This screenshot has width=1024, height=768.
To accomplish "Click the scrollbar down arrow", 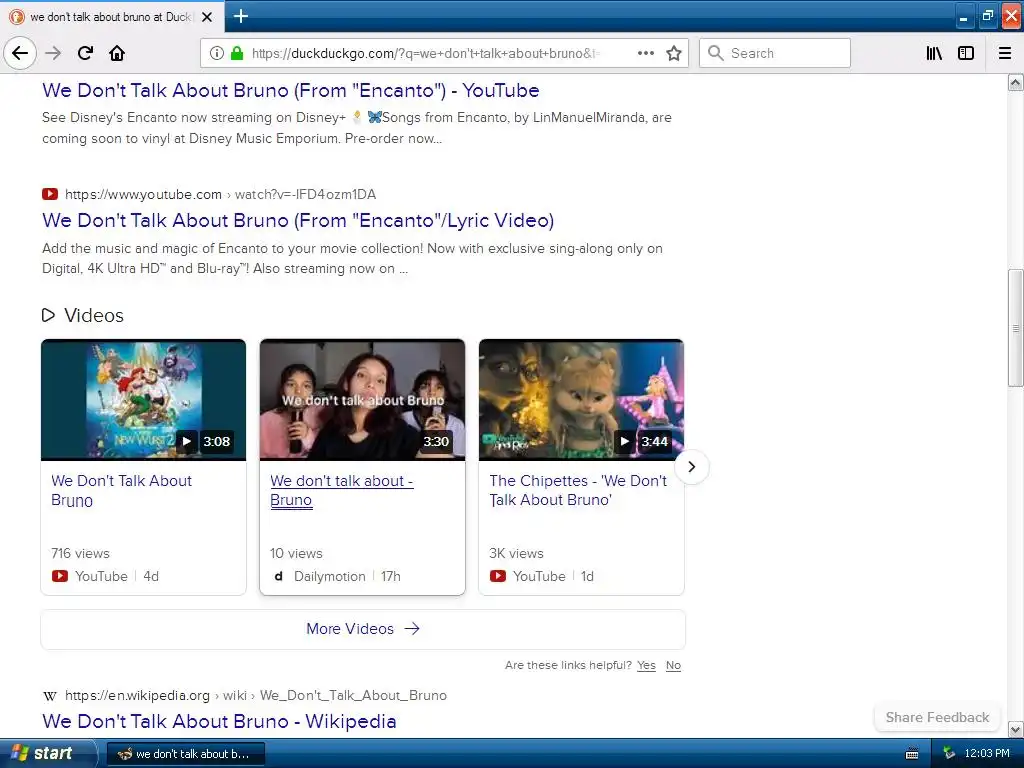I will click(1016, 729).
